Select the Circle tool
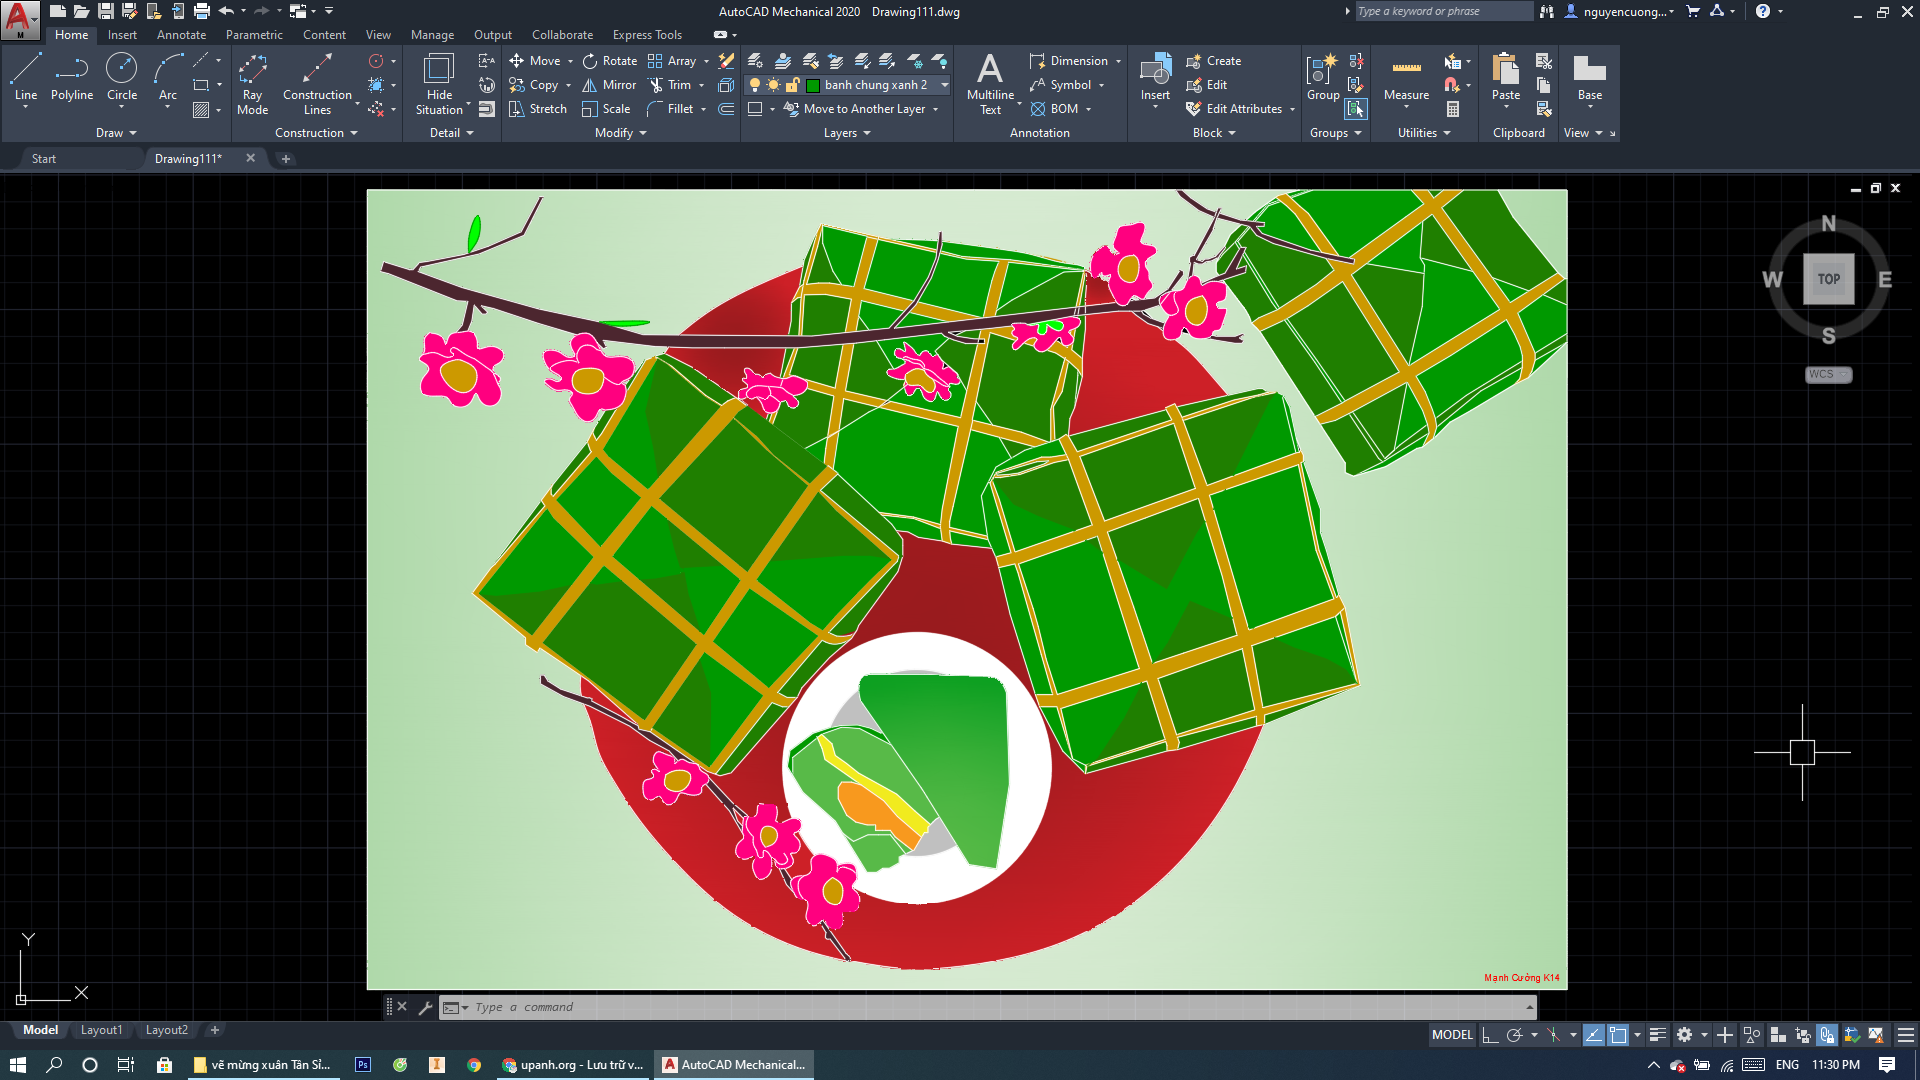Image resolution: width=1920 pixels, height=1080 pixels. pos(122,78)
